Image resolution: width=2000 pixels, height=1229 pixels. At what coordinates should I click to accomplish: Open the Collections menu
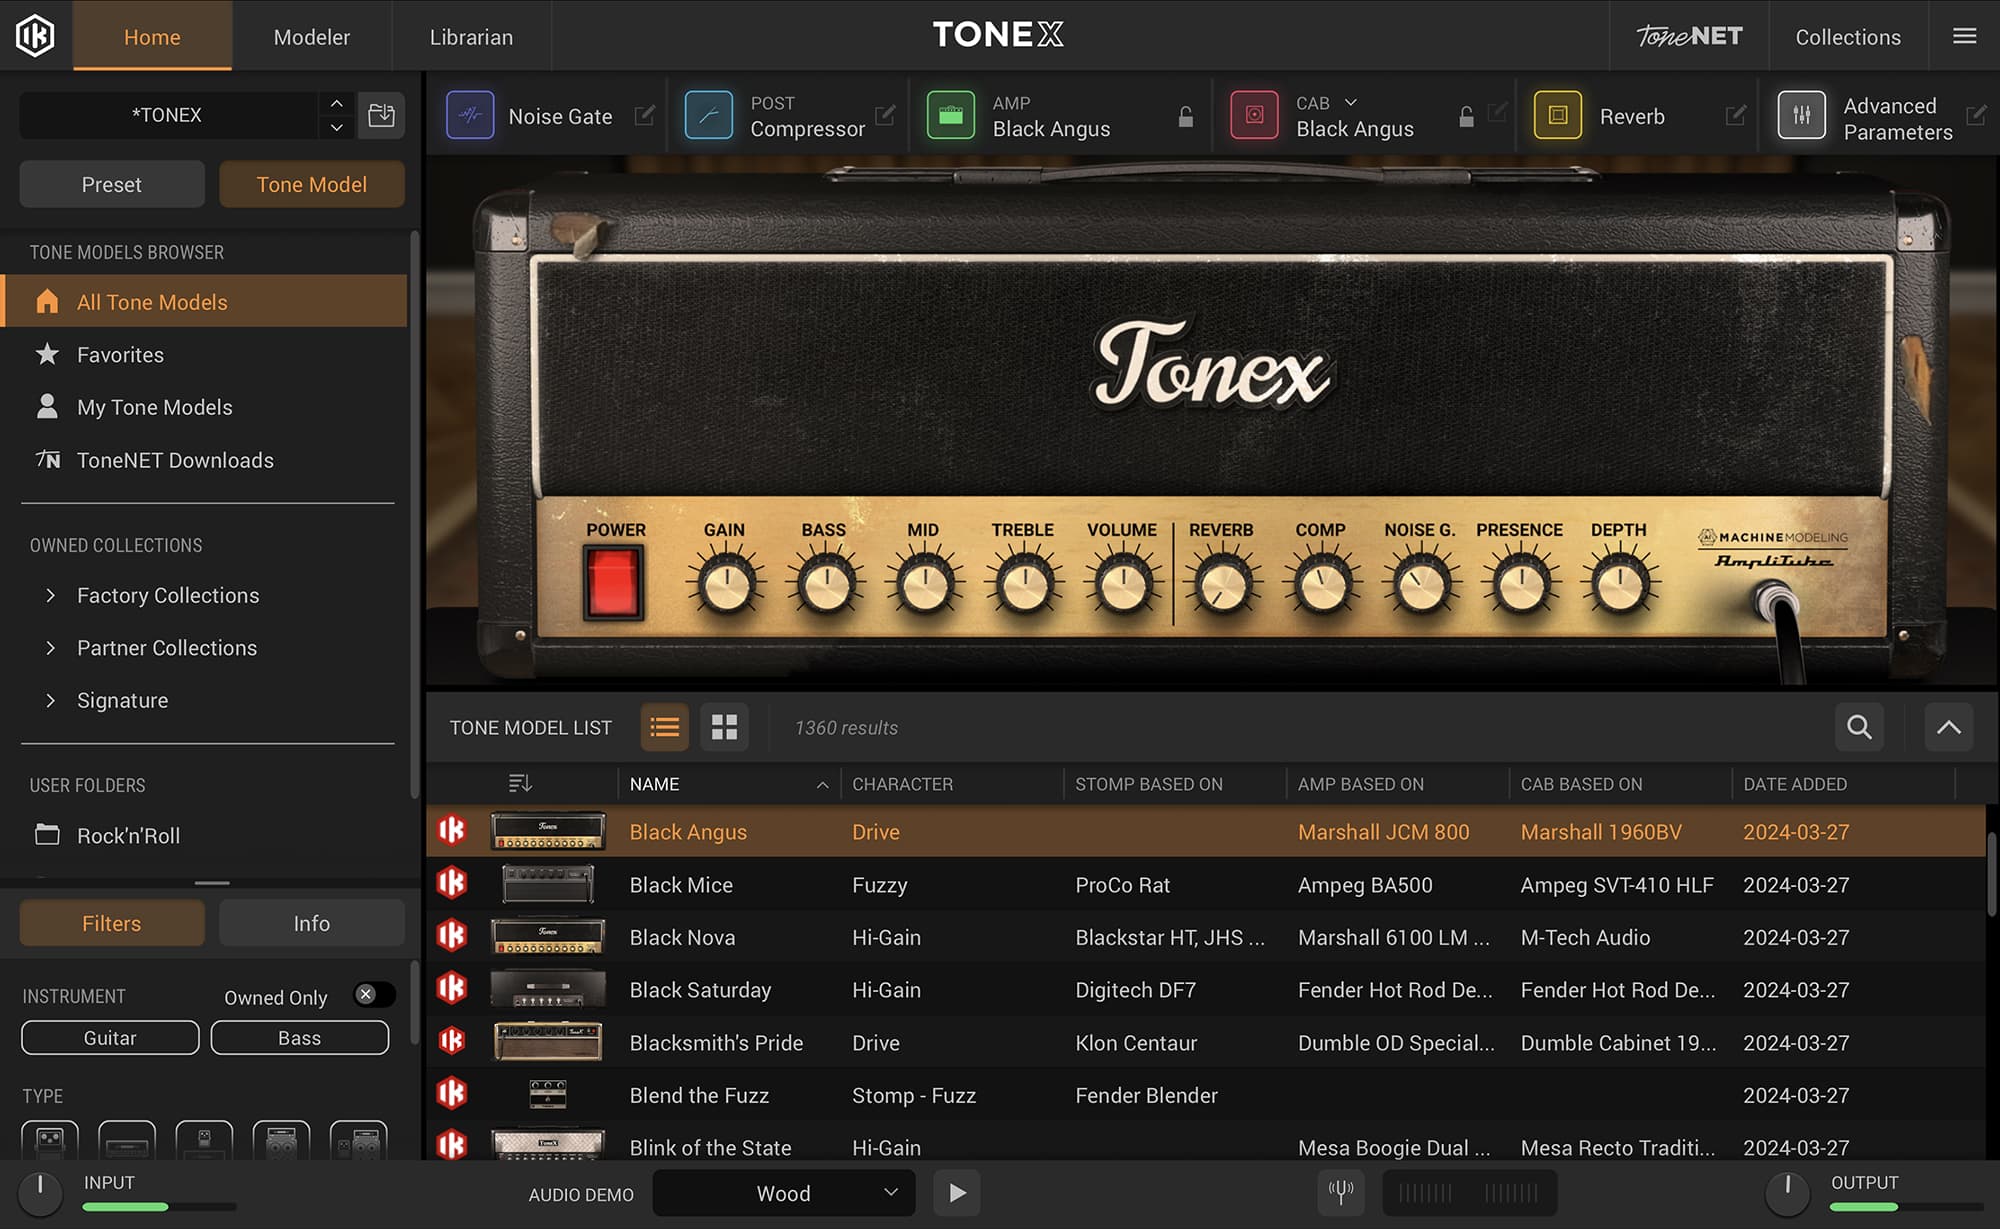[x=1846, y=36]
